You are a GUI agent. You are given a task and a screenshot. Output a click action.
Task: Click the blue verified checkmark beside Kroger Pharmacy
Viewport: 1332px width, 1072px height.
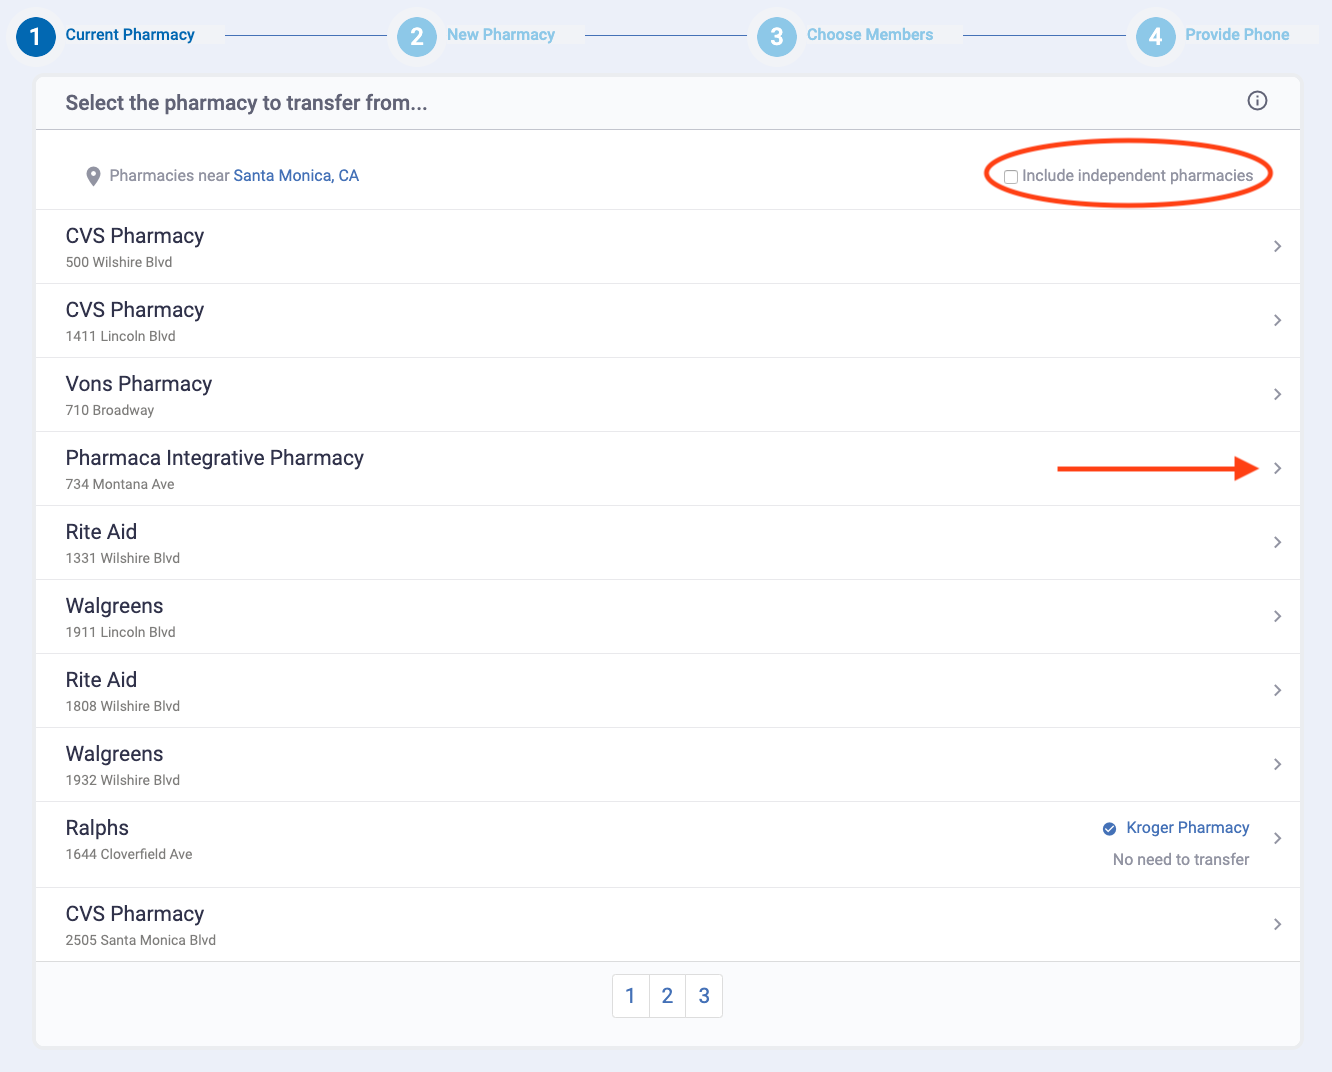coord(1109,828)
